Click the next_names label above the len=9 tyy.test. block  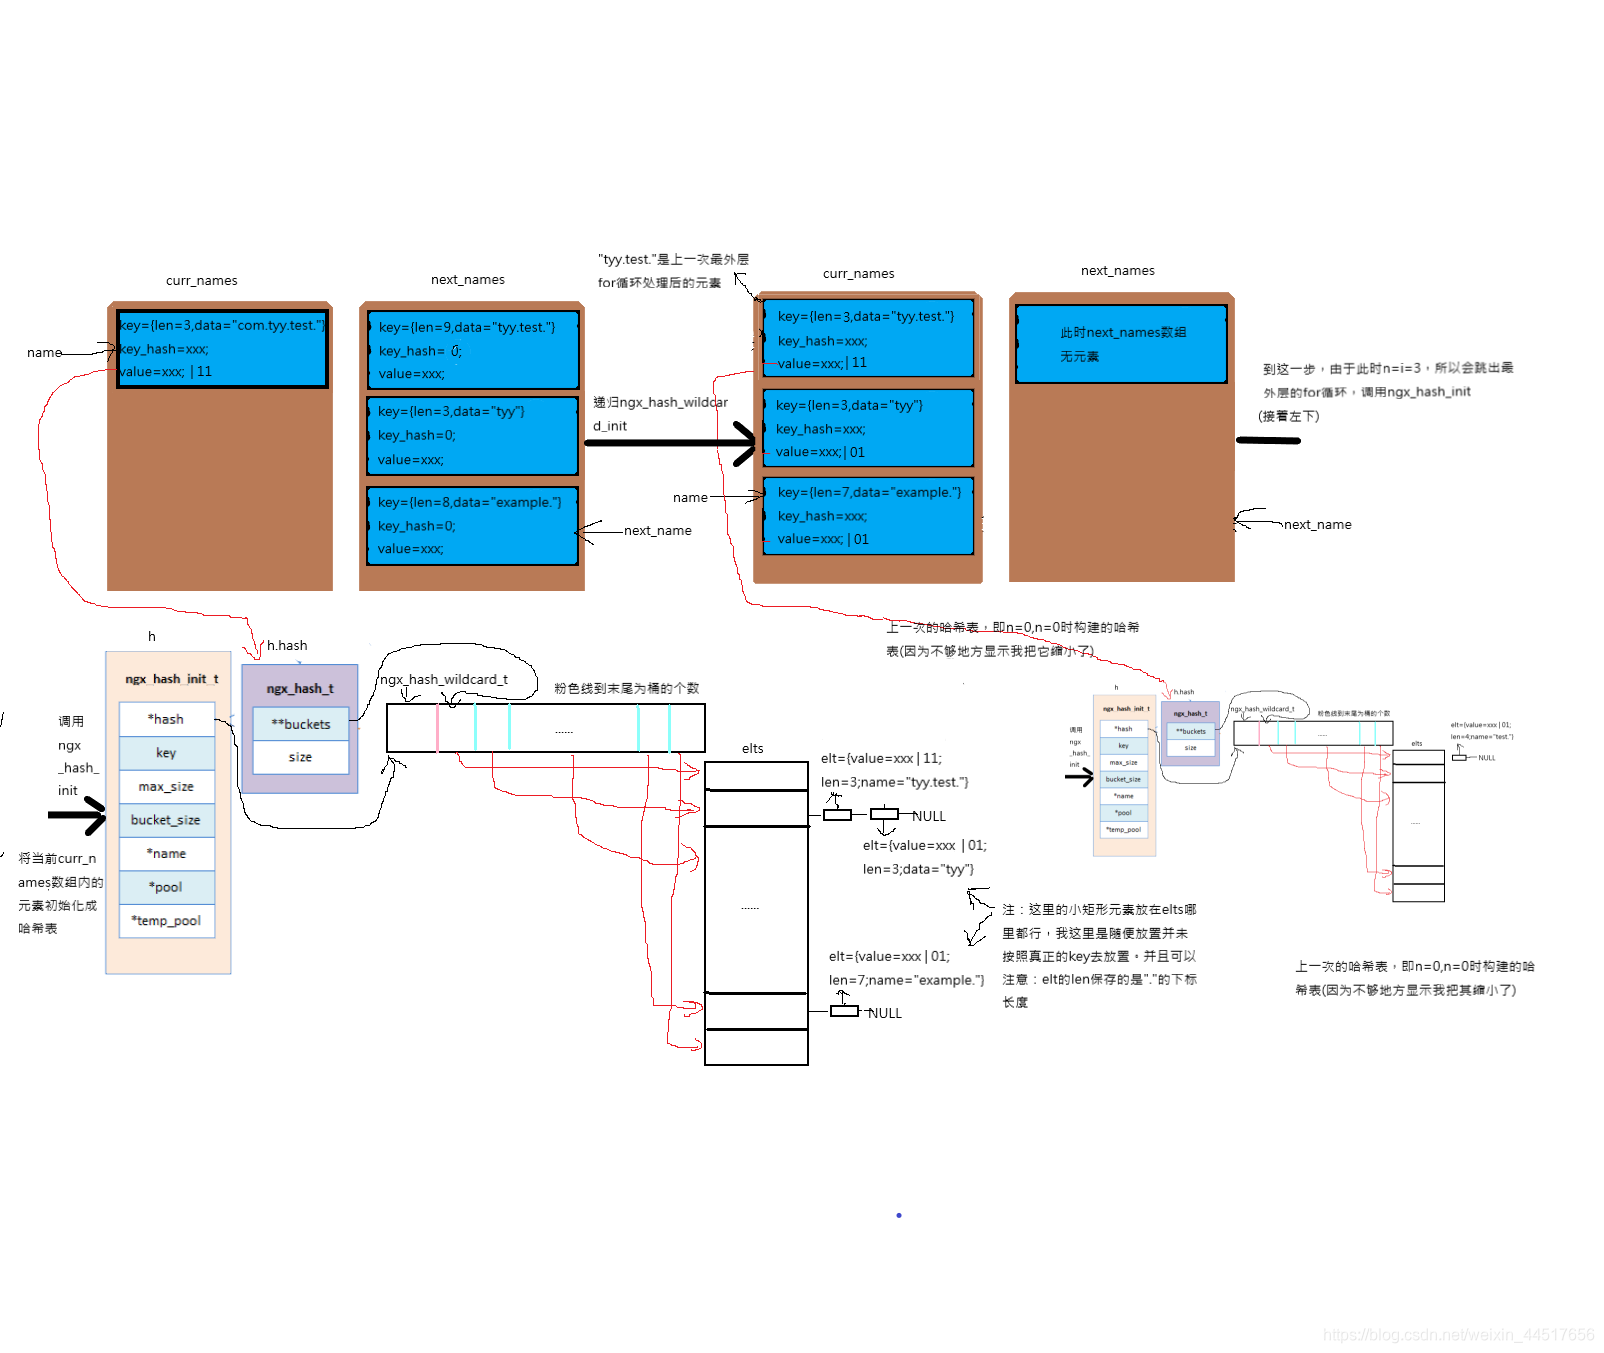pyautogui.click(x=468, y=280)
